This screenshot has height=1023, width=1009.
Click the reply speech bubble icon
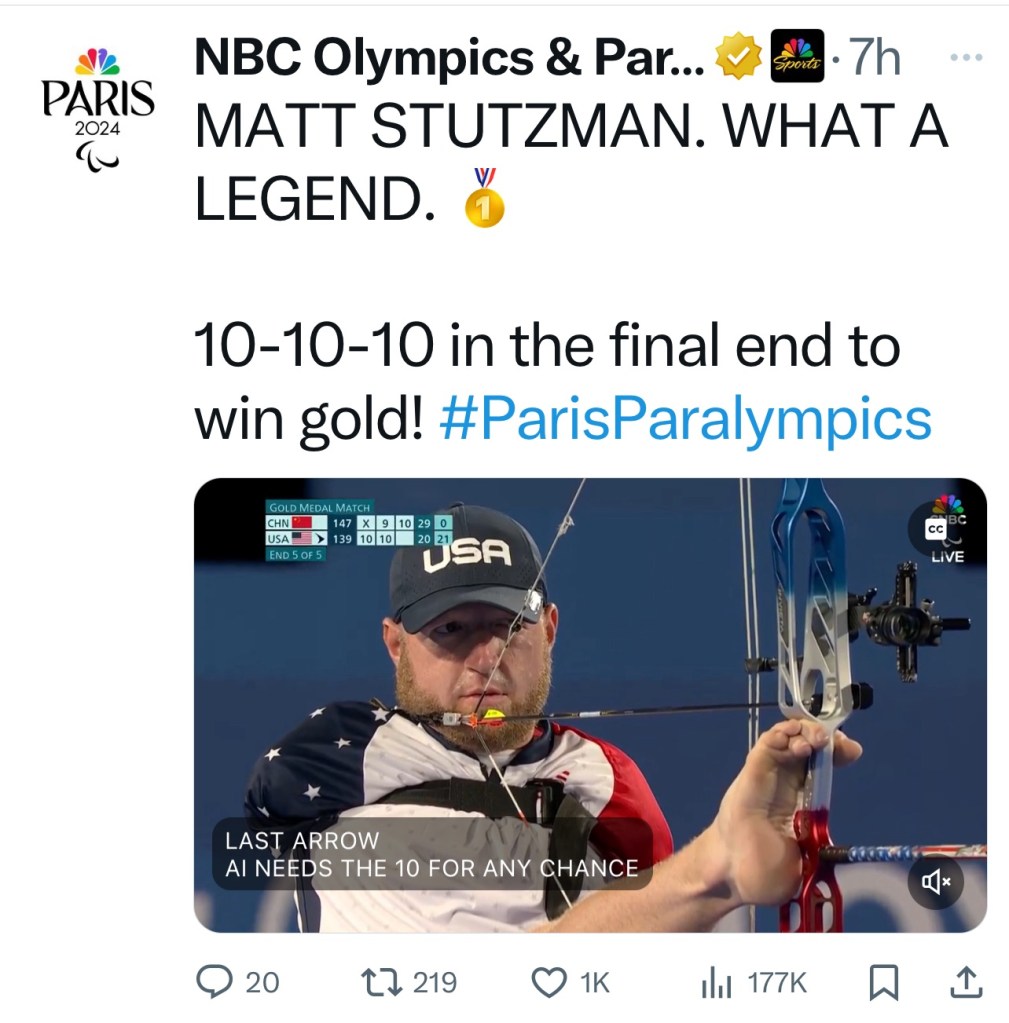tap(214, 982)
